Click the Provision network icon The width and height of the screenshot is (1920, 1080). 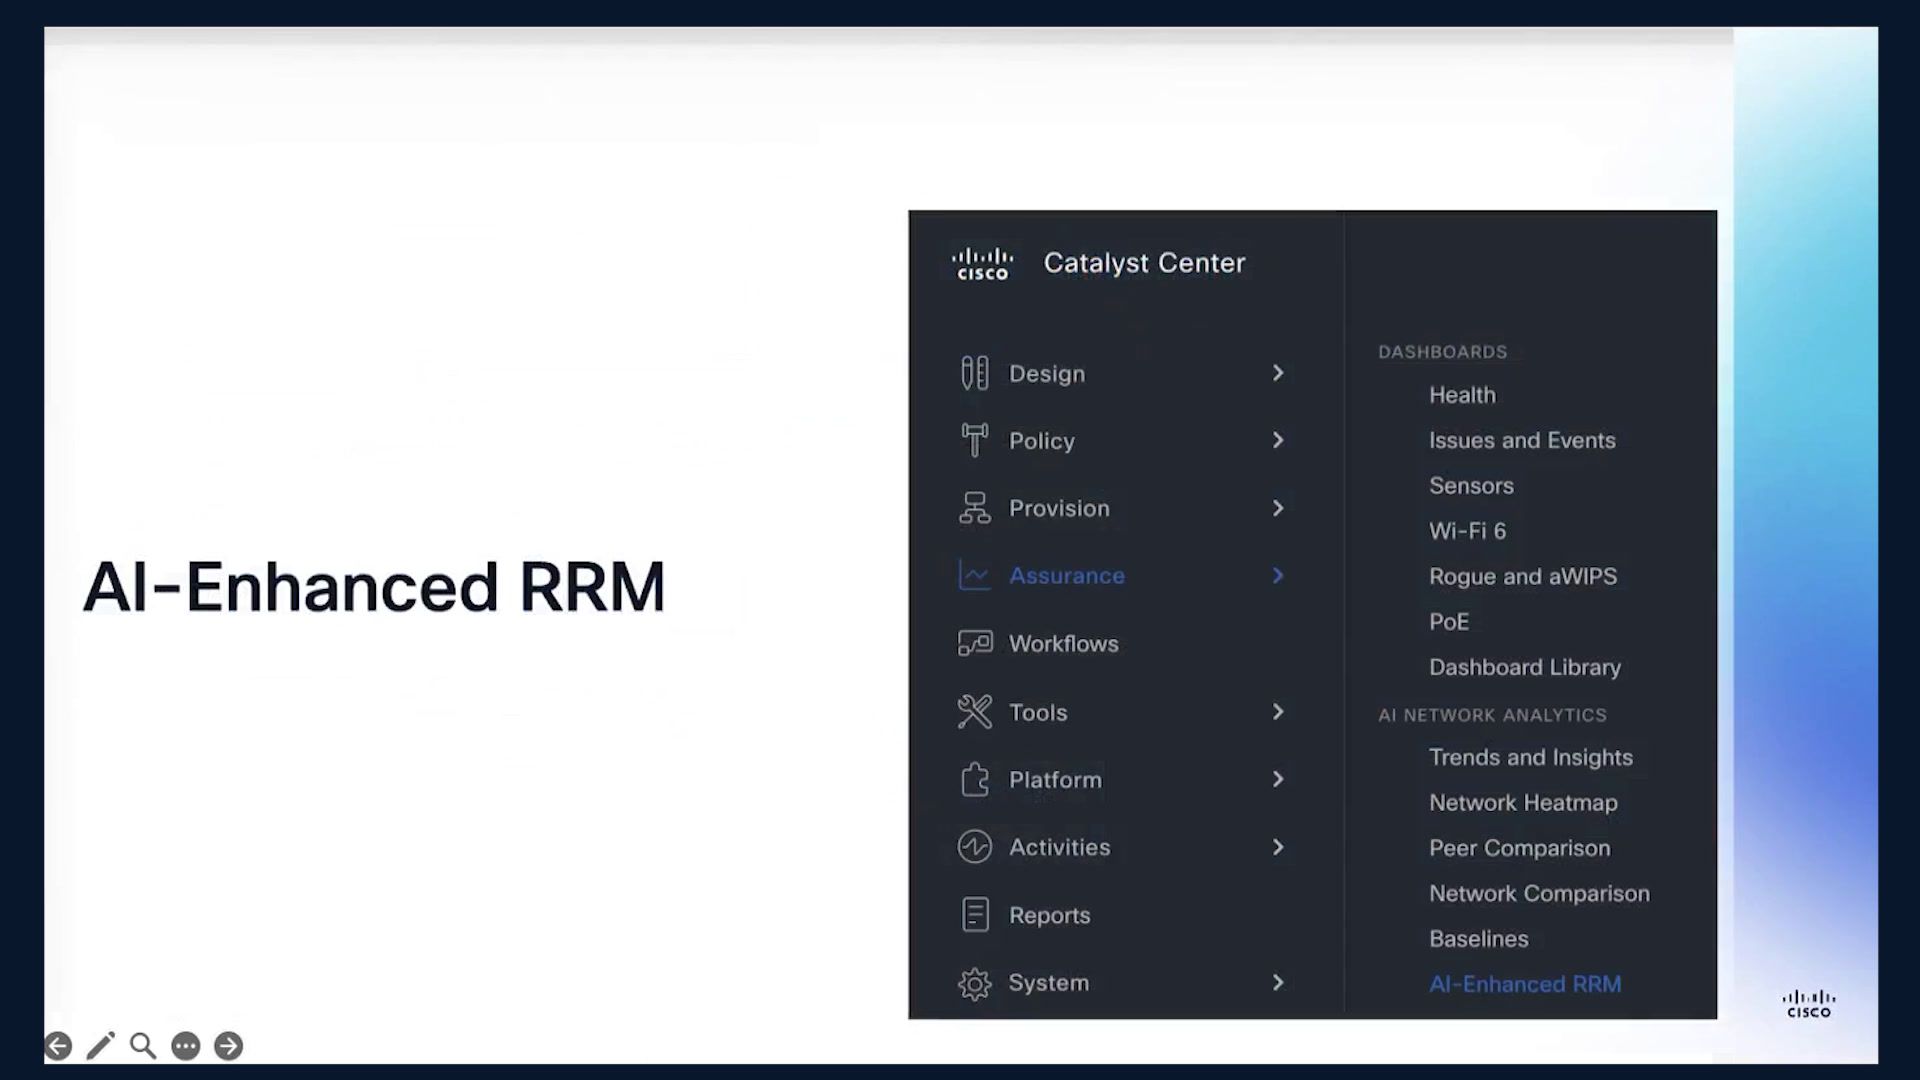(974, 508)
